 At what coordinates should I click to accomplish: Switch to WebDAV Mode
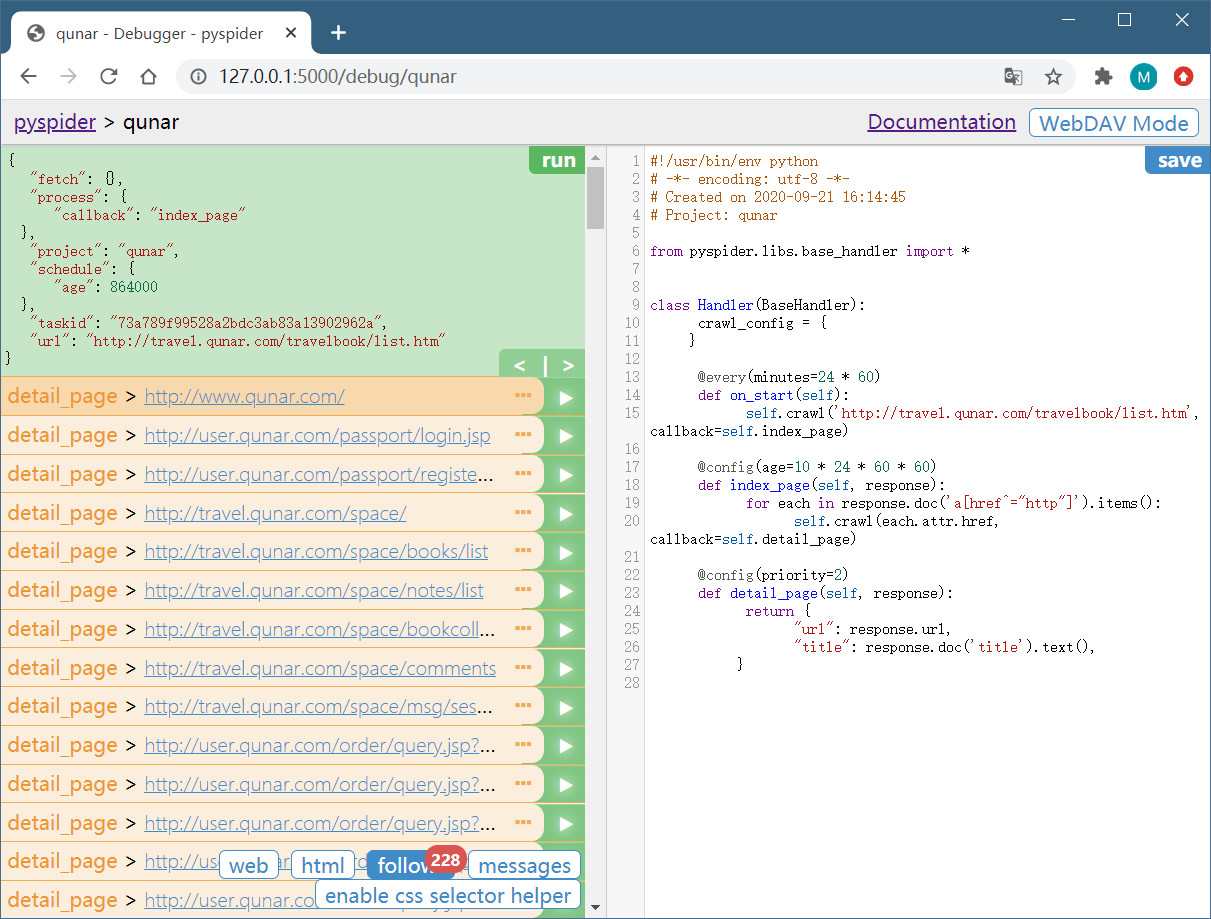coord(1113,123)
